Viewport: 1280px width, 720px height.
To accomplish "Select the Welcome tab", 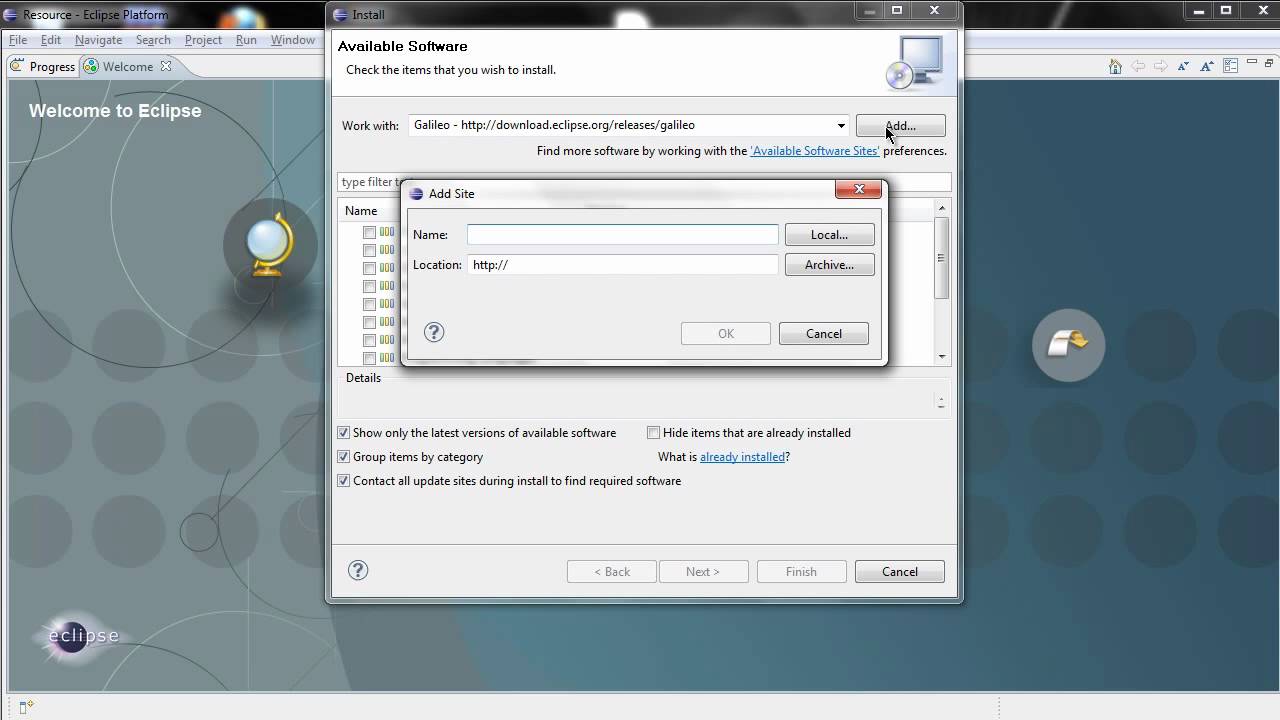I will coord(127,67).
